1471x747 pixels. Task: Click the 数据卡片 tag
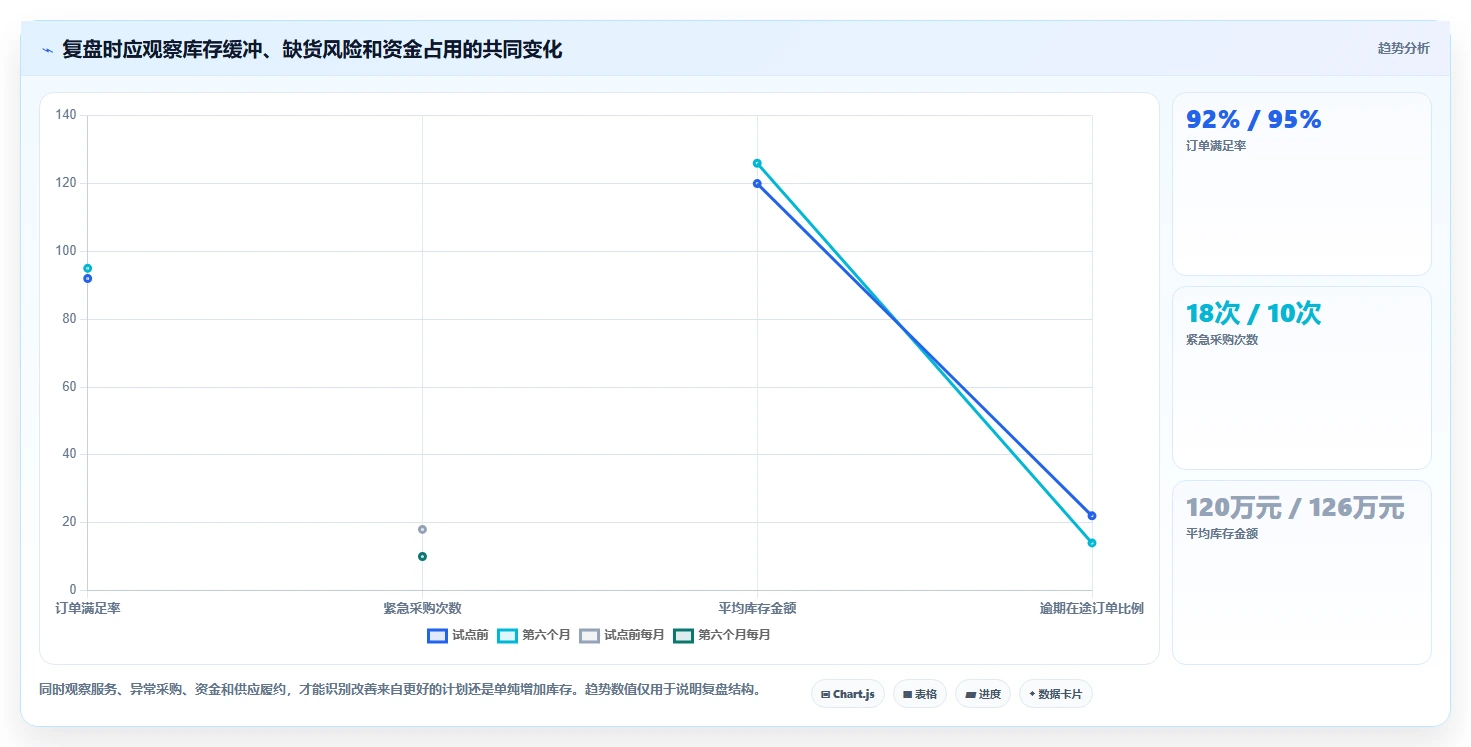[x=1056, y=694]
